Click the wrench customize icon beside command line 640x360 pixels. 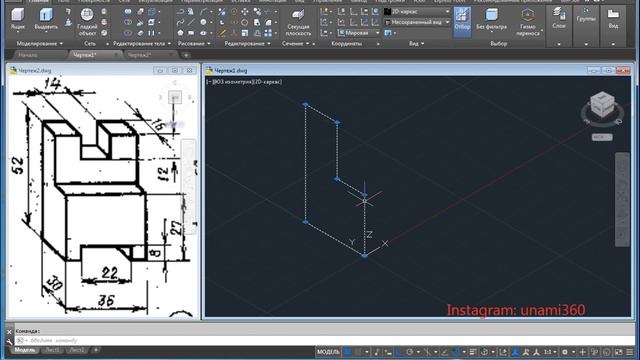(9, 341)
